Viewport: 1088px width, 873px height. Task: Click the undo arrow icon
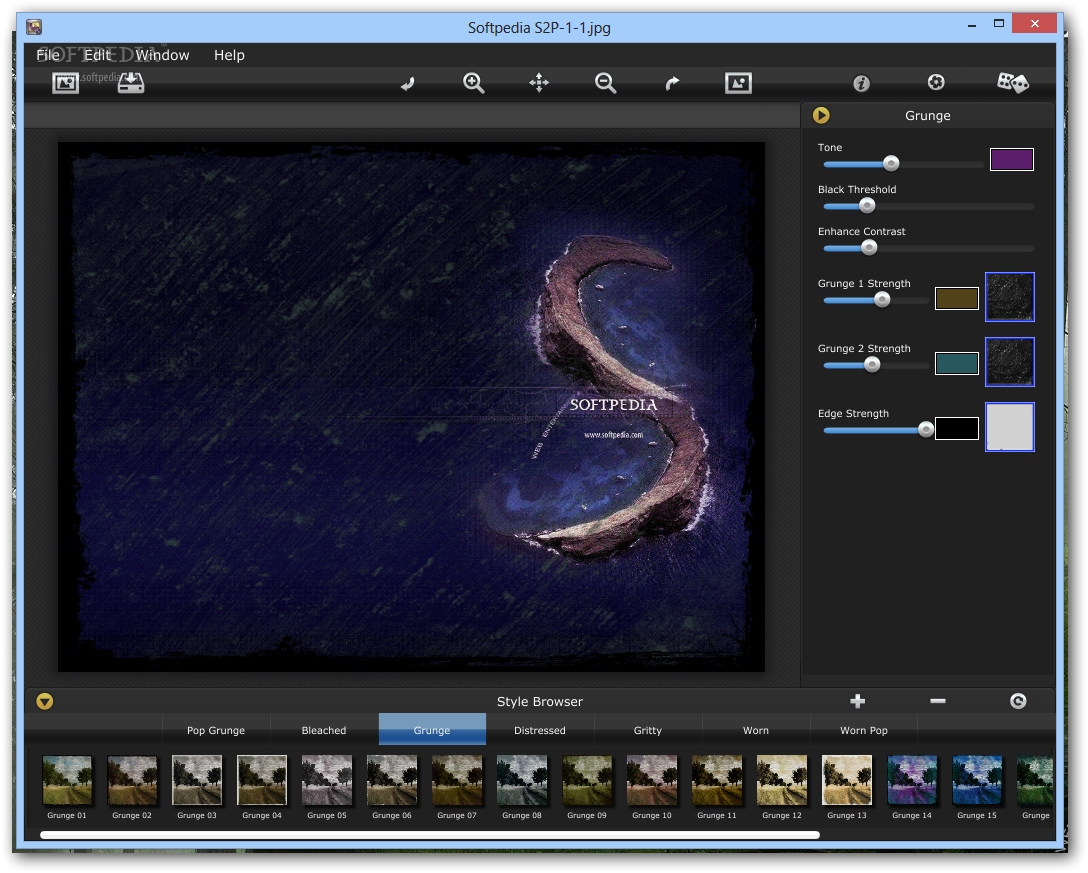click(408, 84)
